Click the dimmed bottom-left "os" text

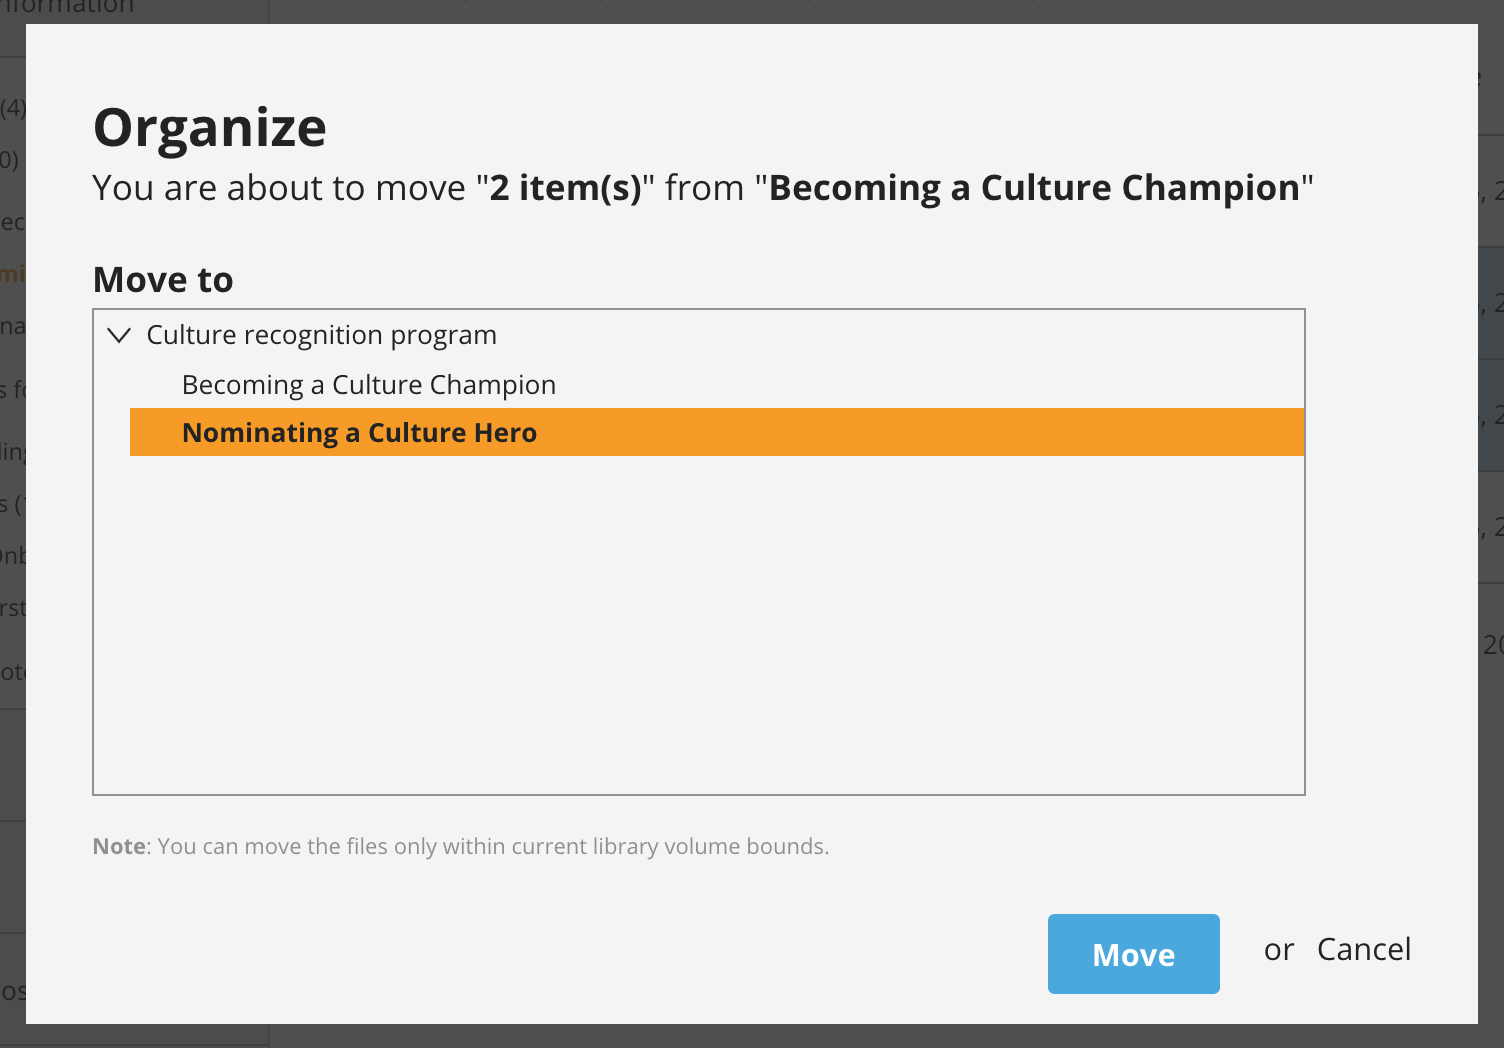click(13, 991)
